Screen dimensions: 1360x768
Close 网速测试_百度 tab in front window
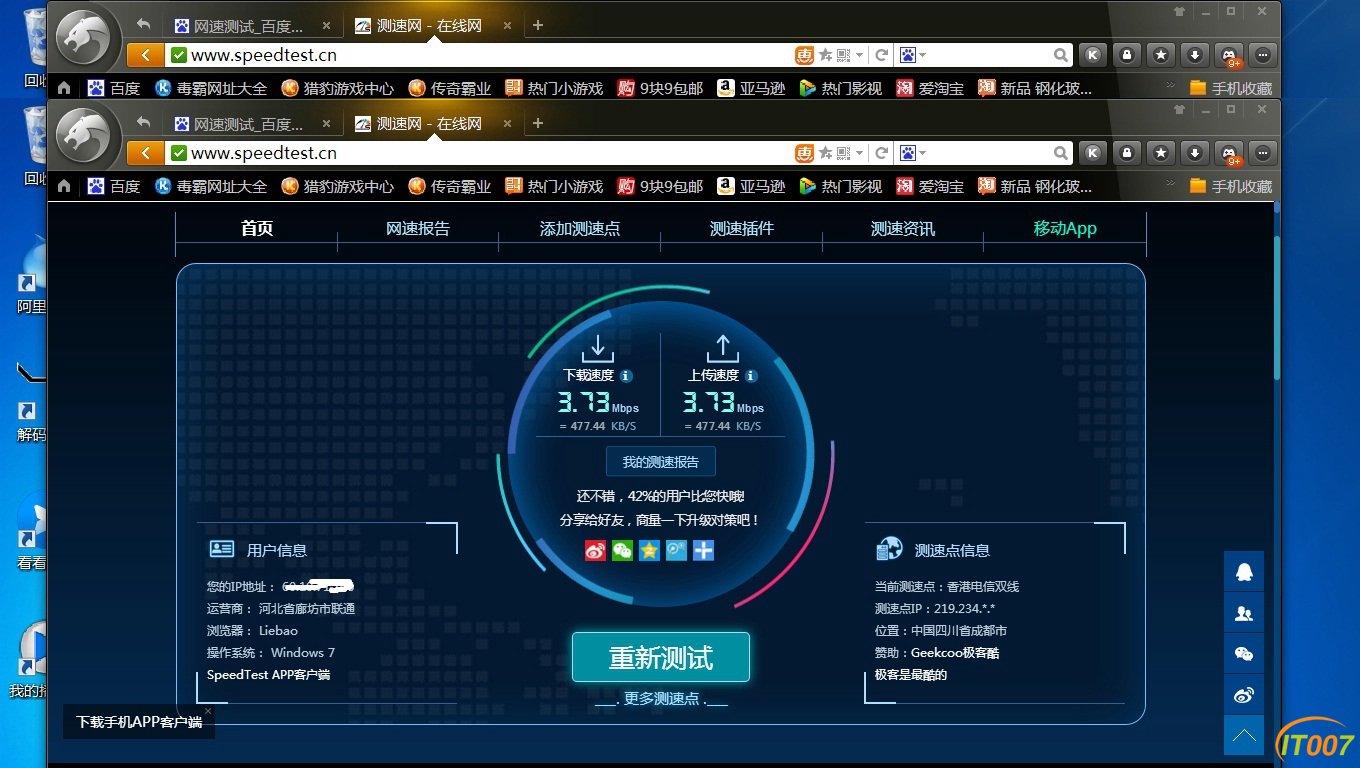click(326, 124)
